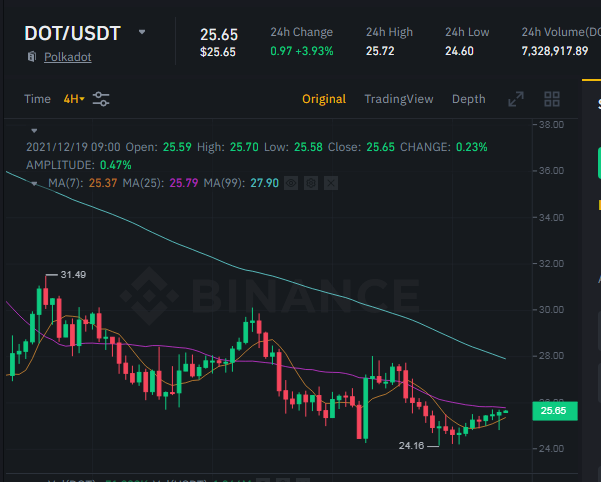Click the AMPLITUDE value 0.47%
Screen dimensions: 601x482
click(x=116, y=165)
